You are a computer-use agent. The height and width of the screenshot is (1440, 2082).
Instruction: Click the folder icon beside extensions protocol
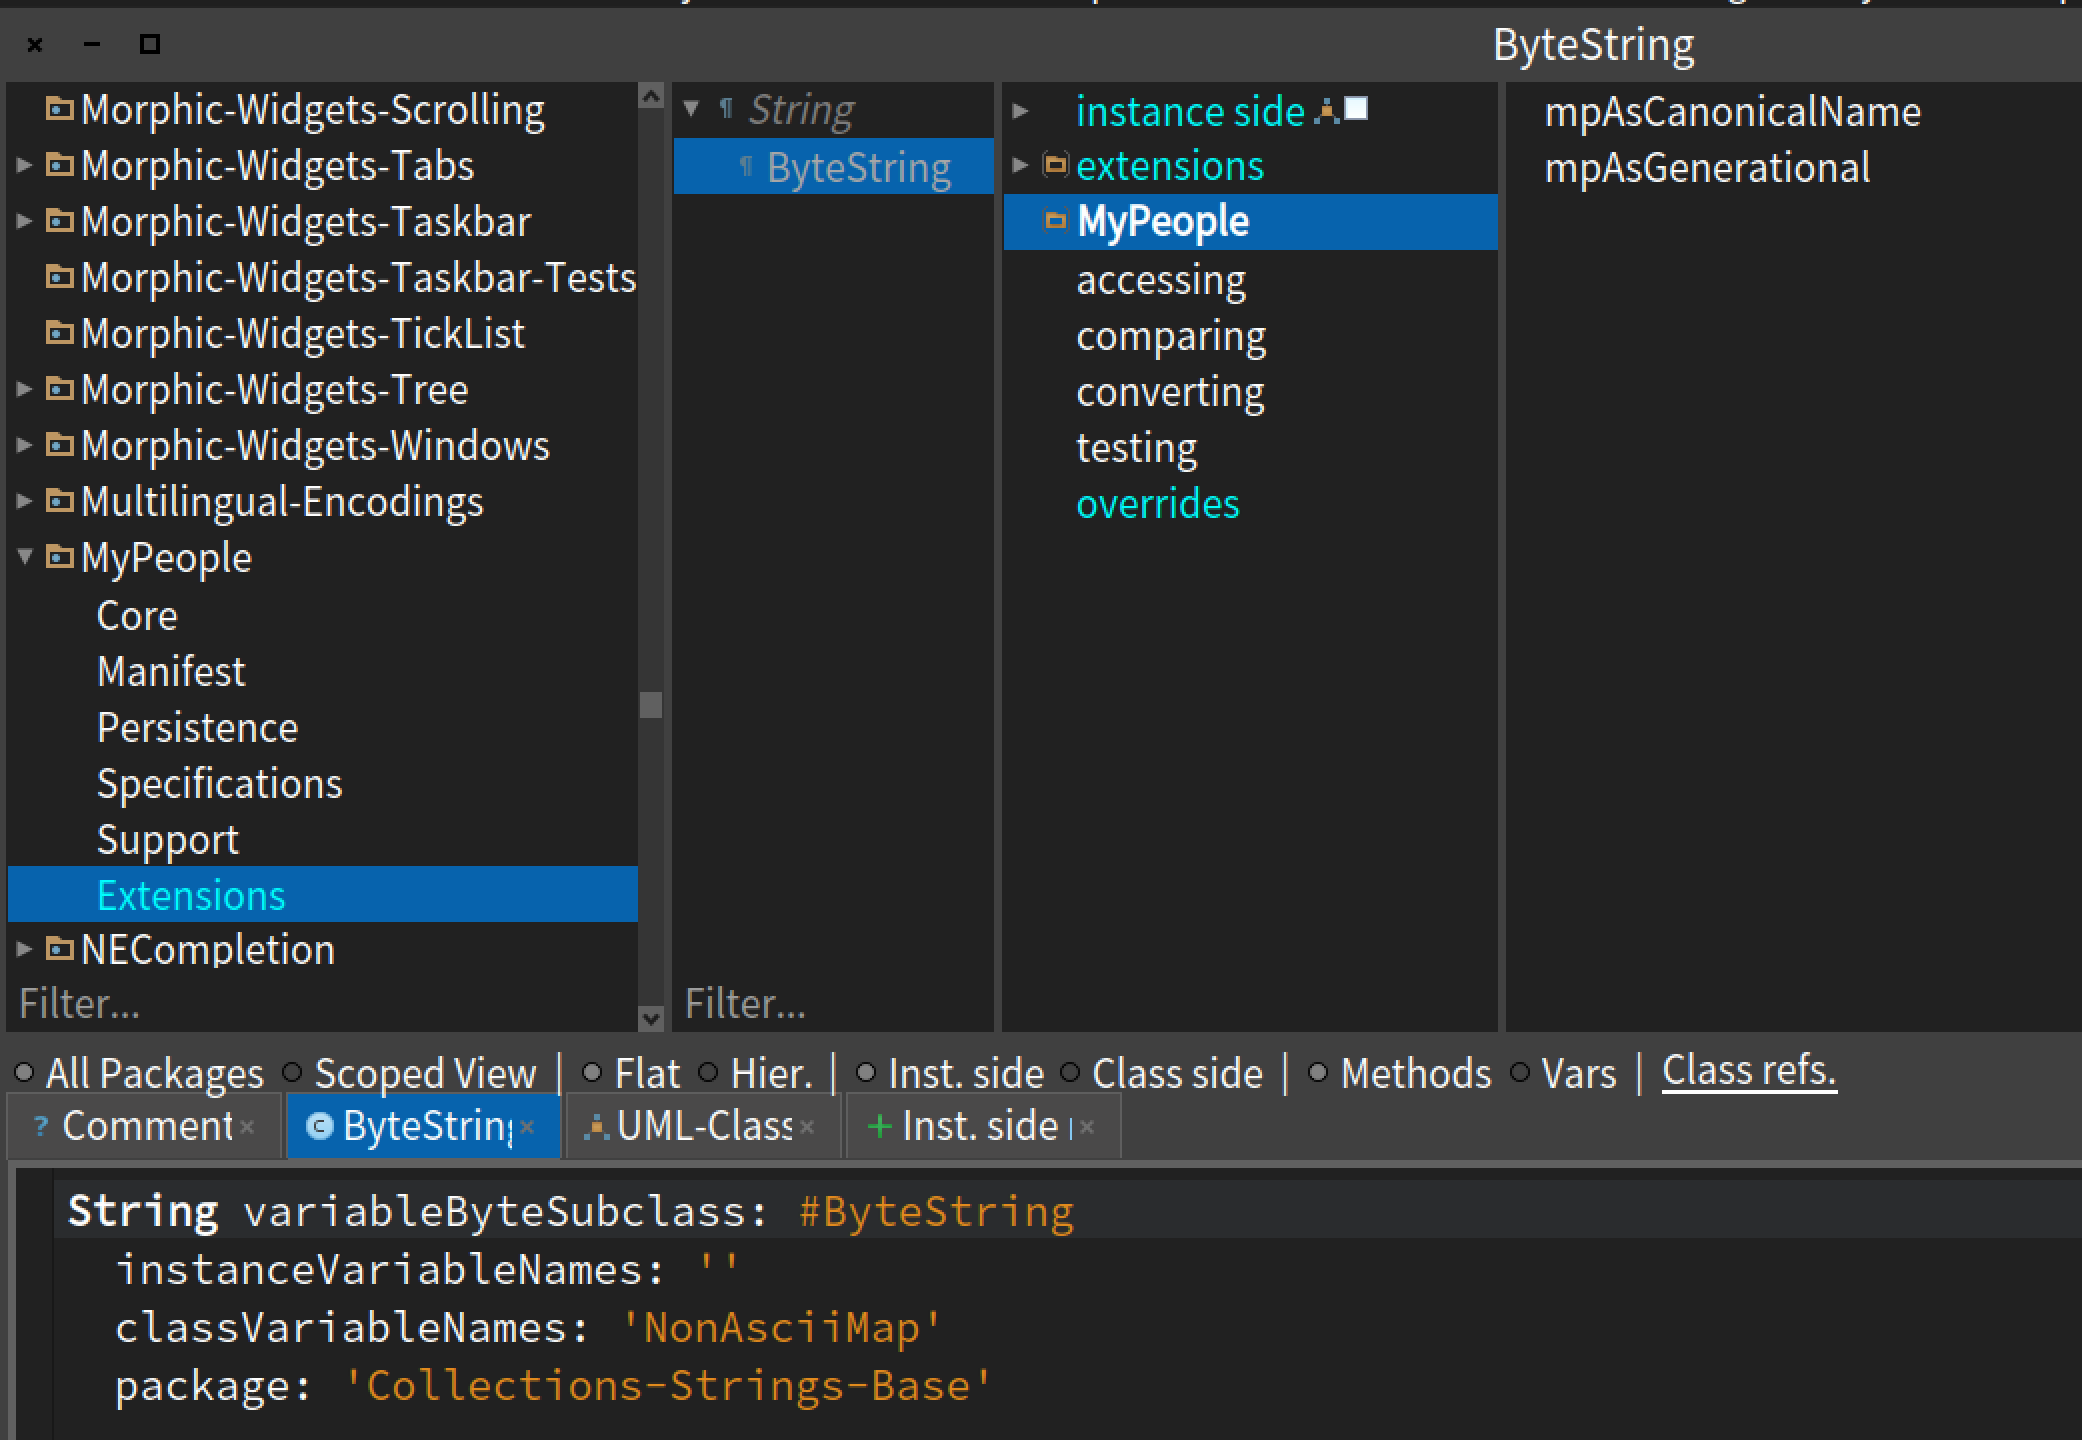click(x=1056, y=164)
